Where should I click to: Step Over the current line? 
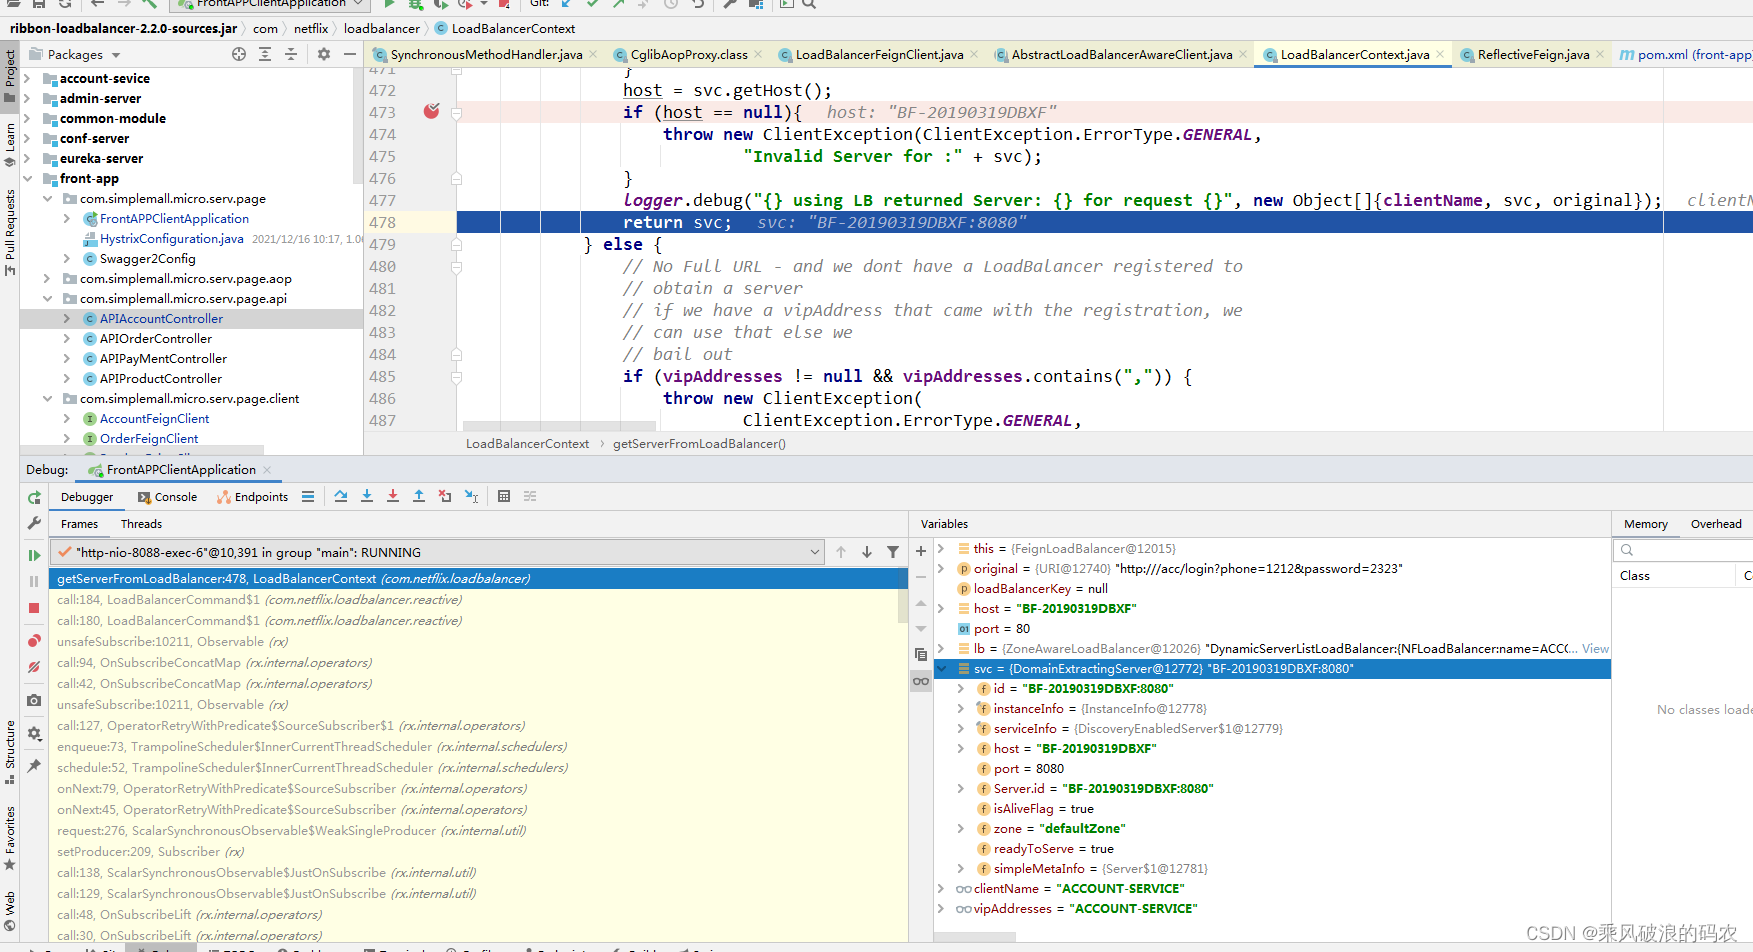pos(341,496)
